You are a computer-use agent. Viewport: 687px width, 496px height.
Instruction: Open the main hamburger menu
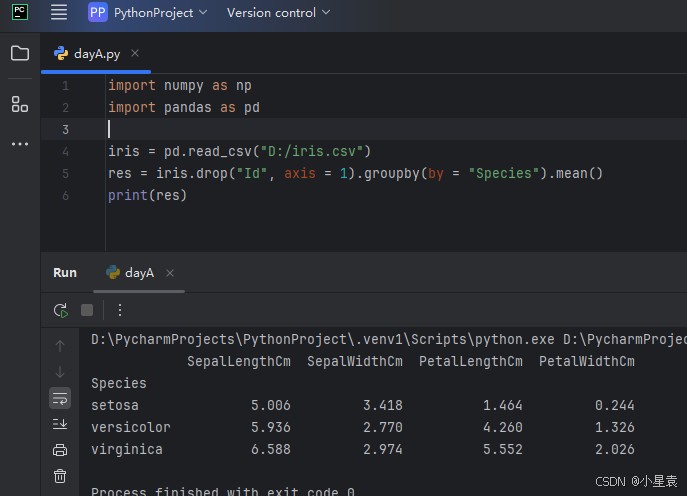pyautogui.click(x=59, y=13)
